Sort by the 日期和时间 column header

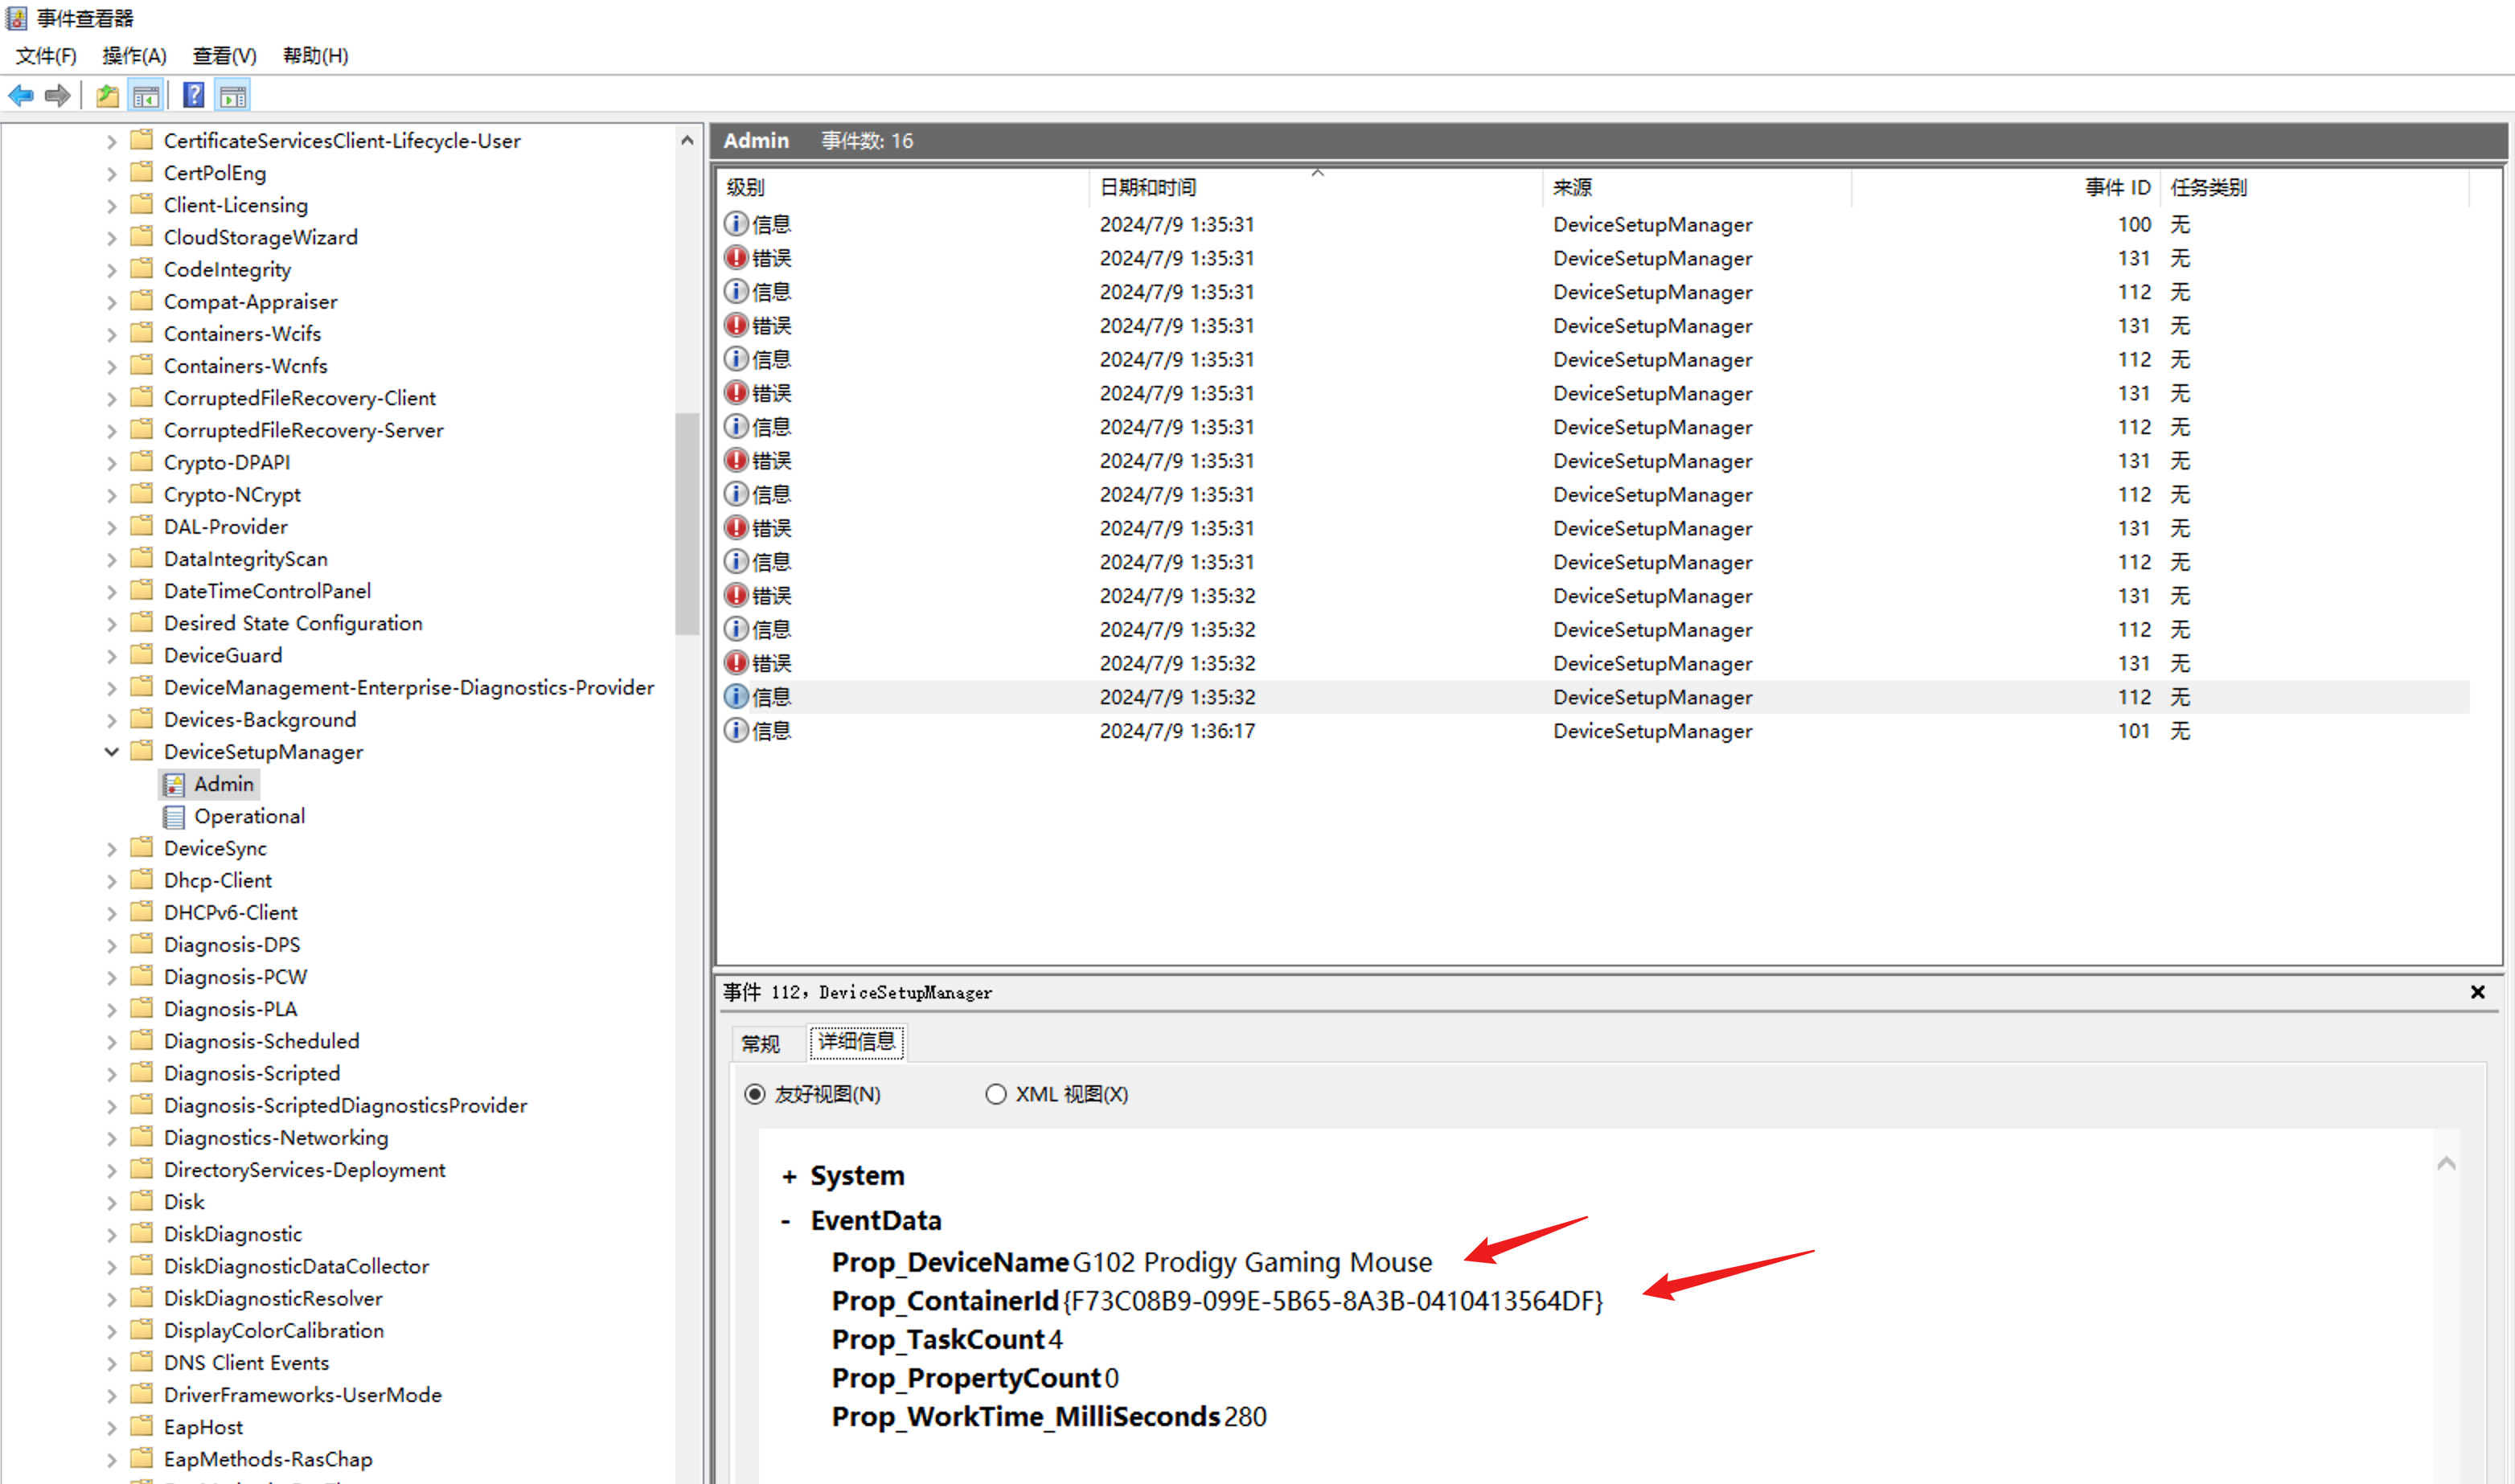[1148, 187]
